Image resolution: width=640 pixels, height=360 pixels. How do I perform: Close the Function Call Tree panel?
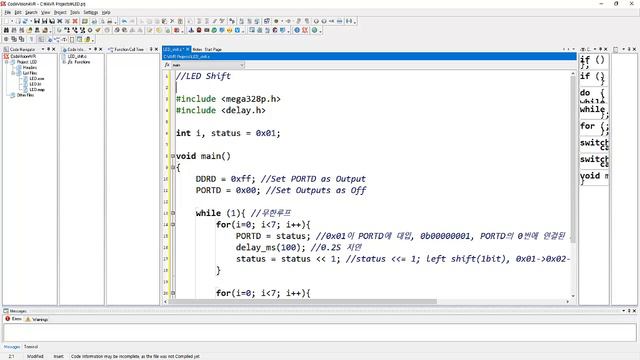tap(156, 49)
